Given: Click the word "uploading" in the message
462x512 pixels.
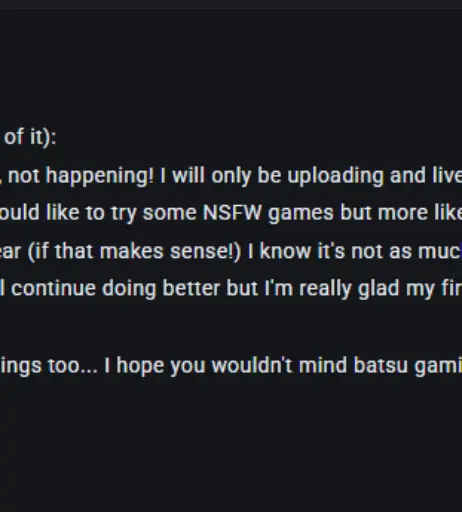Looking at the screenshot, I should click(335, 176).
